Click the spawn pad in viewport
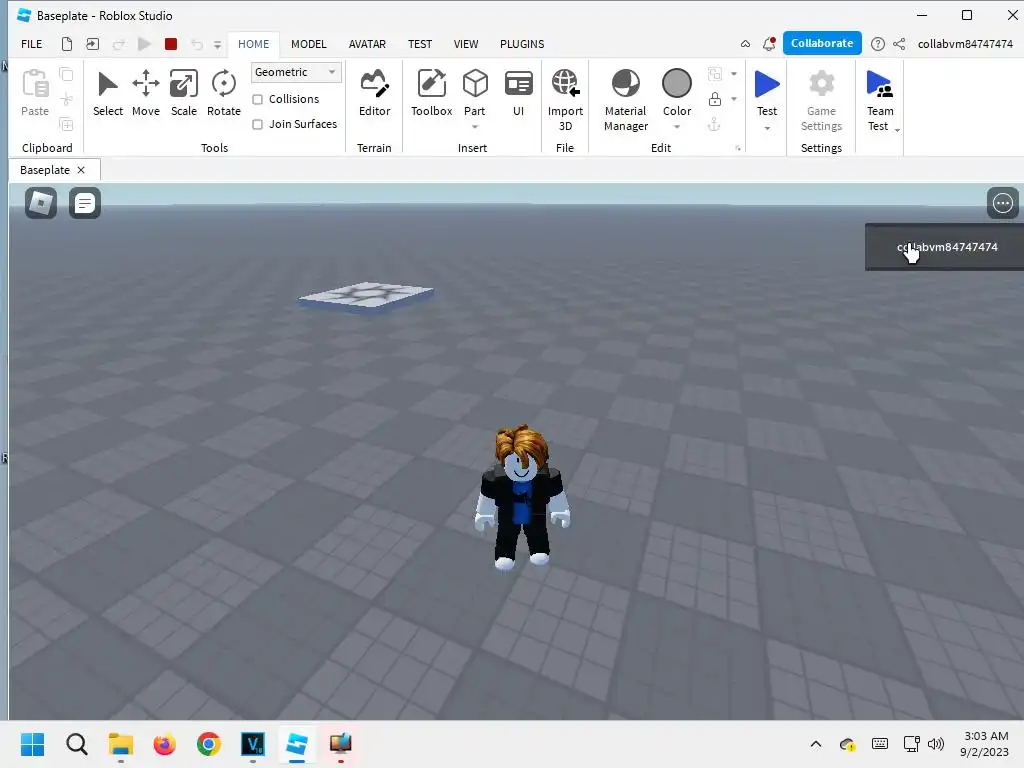Screen dimensions: 1024x768 pyautogui.click(x=366, y=297)
